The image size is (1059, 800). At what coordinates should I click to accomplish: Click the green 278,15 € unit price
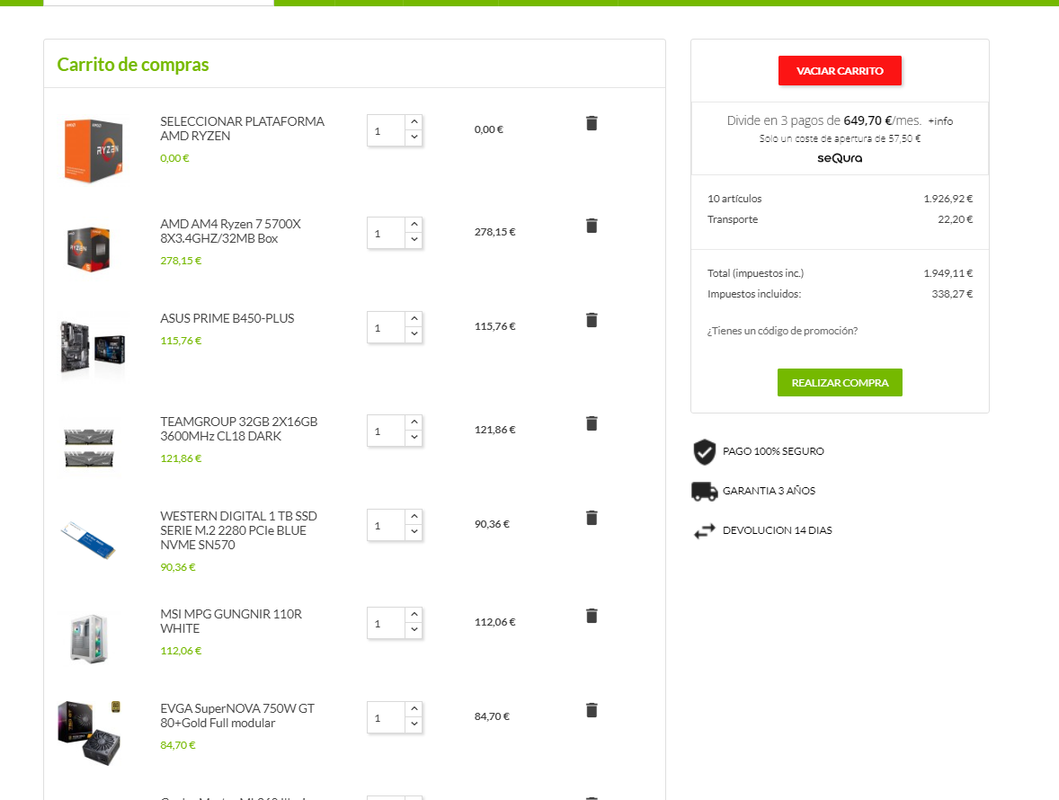(181, 261)
